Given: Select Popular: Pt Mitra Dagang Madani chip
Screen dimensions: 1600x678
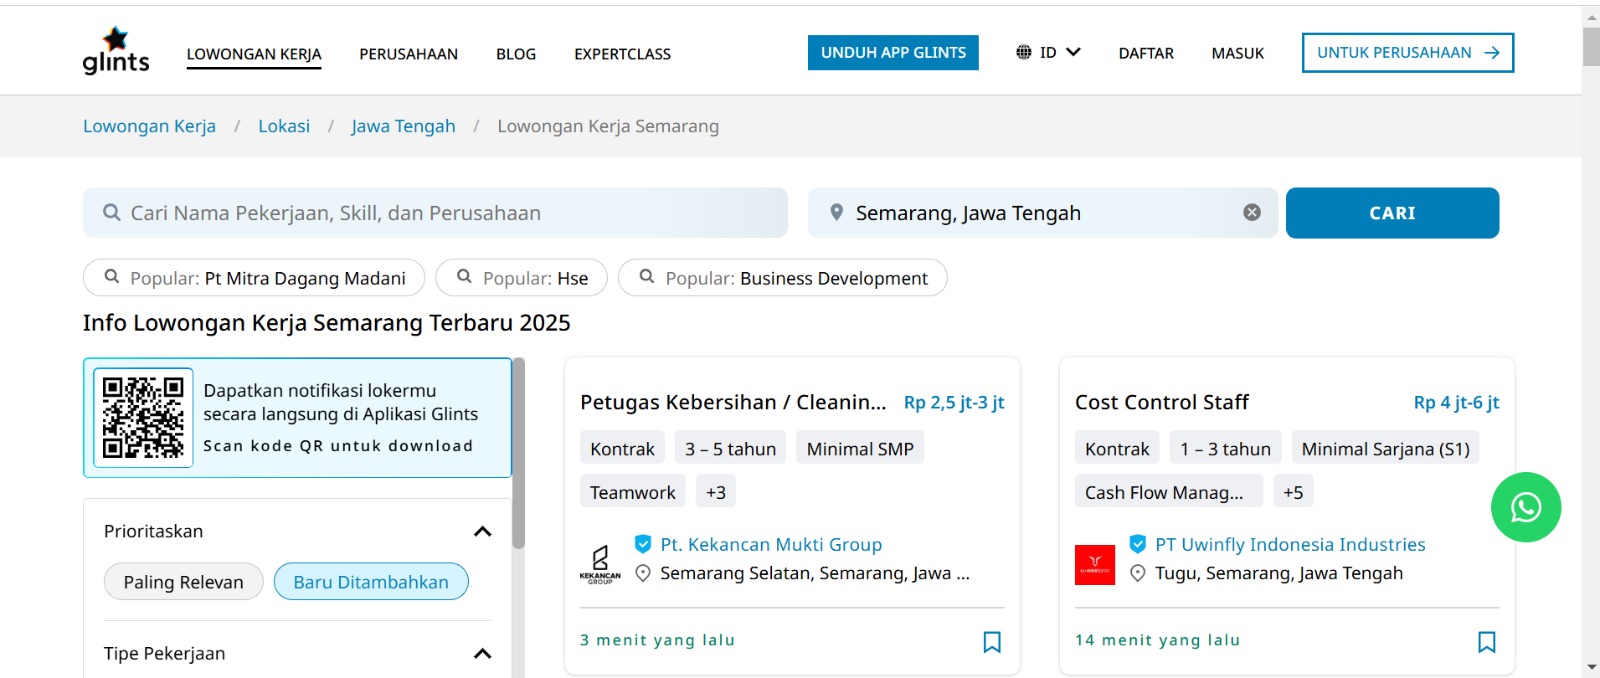Looking at the screenshot, I should point(254,278).
